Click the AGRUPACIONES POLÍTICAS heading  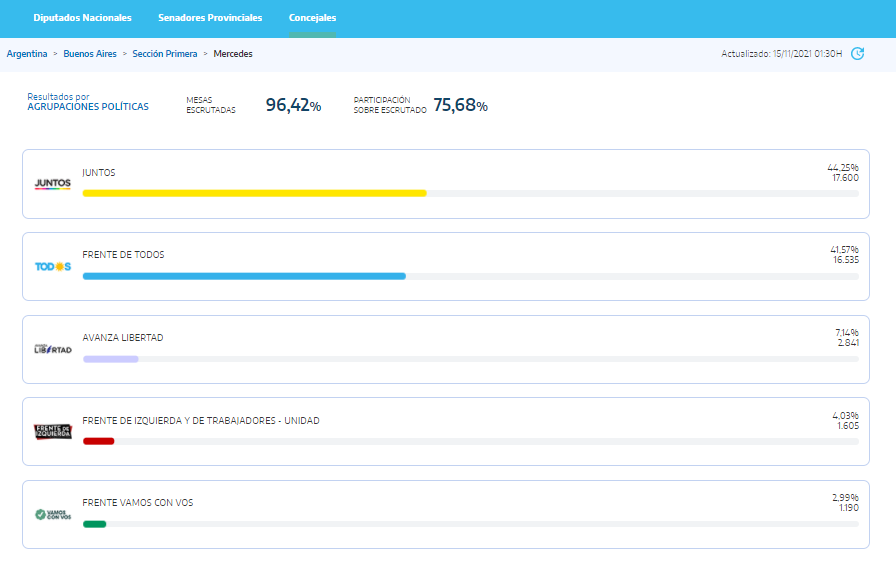click(x=88, y=107)
